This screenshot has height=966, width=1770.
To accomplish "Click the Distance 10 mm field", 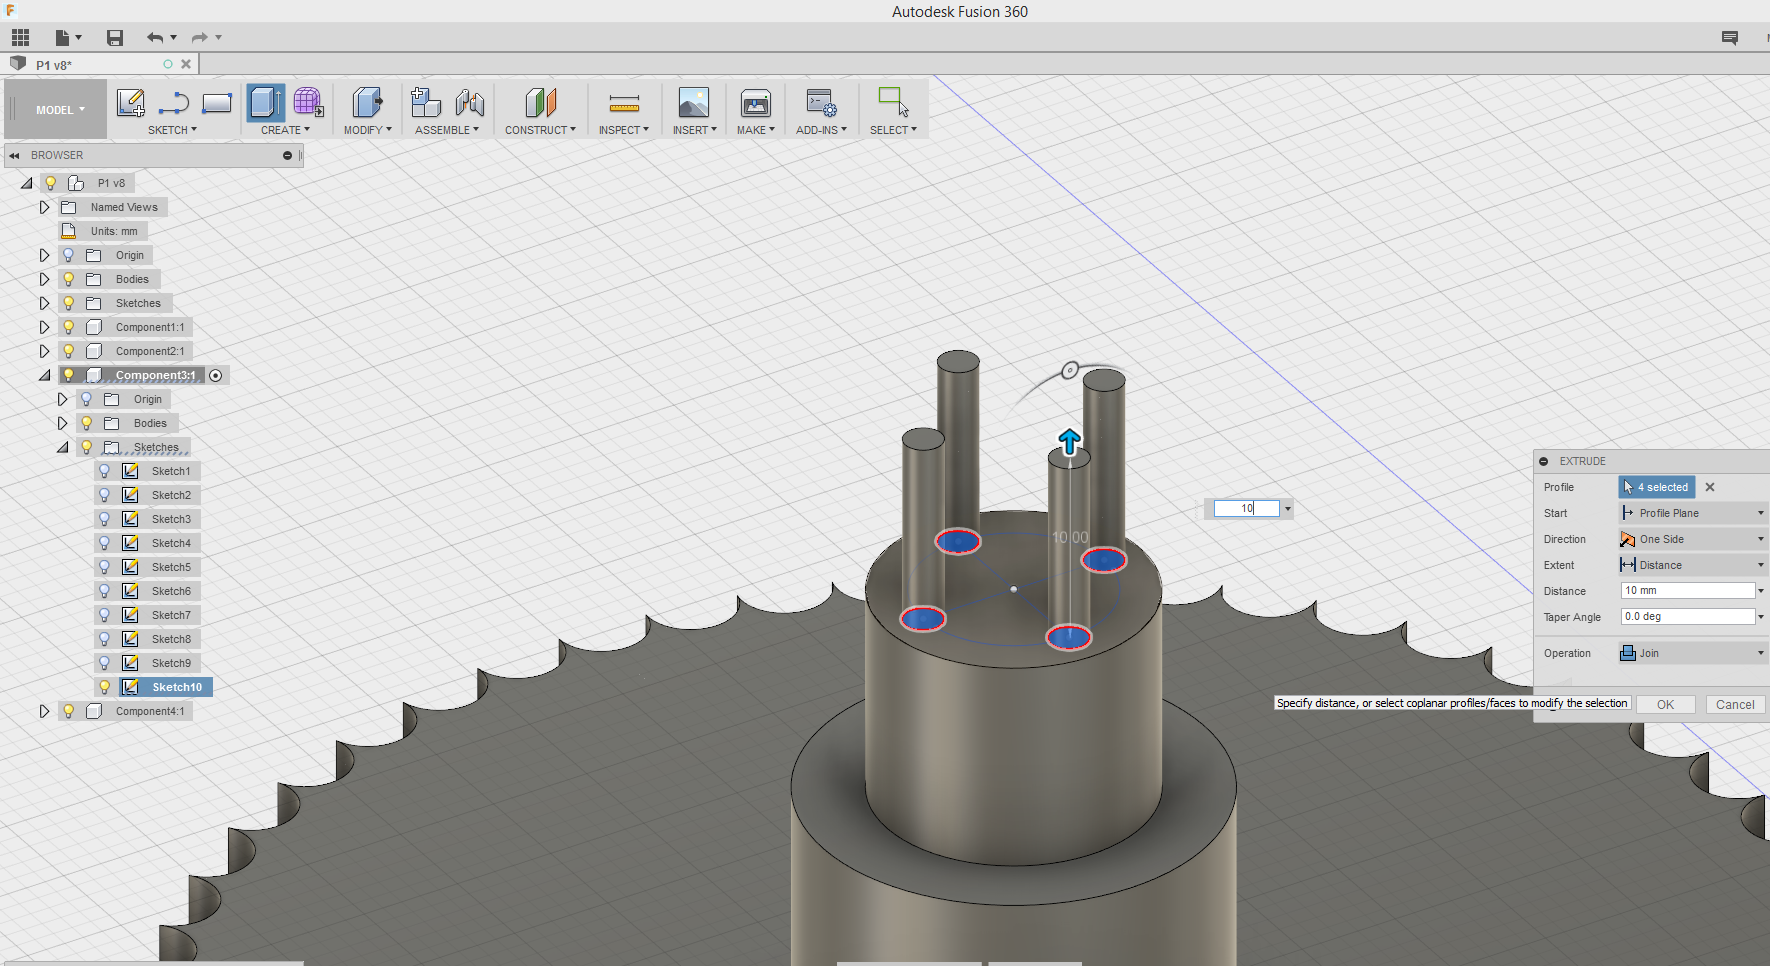I will pos(1688,591).
